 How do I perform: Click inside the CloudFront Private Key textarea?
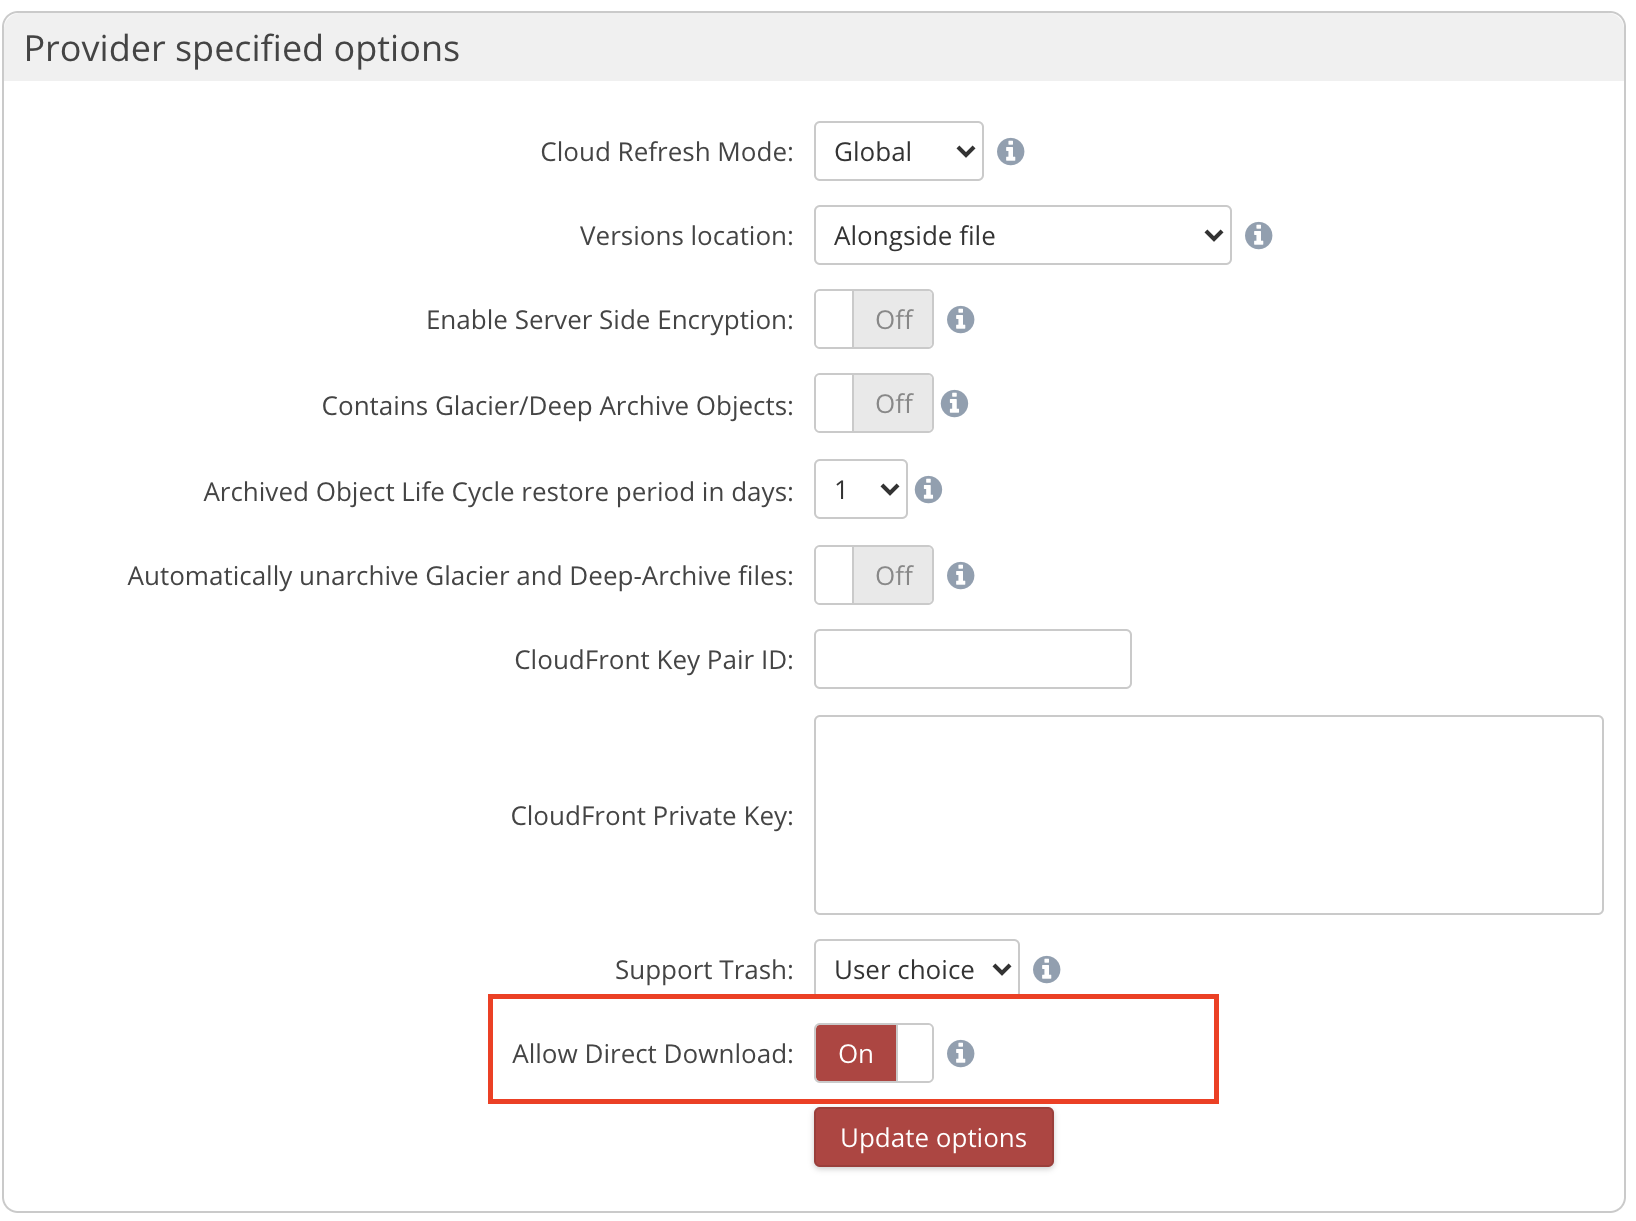(x=1208, y=814)
